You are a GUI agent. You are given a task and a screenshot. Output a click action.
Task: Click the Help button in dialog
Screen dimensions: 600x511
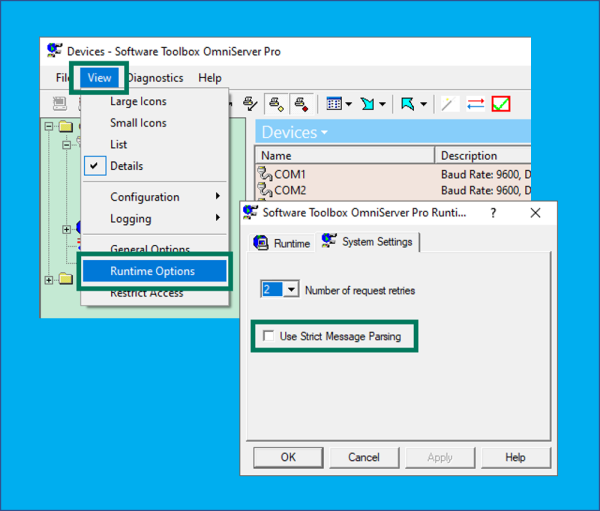(x=515, y=457)
